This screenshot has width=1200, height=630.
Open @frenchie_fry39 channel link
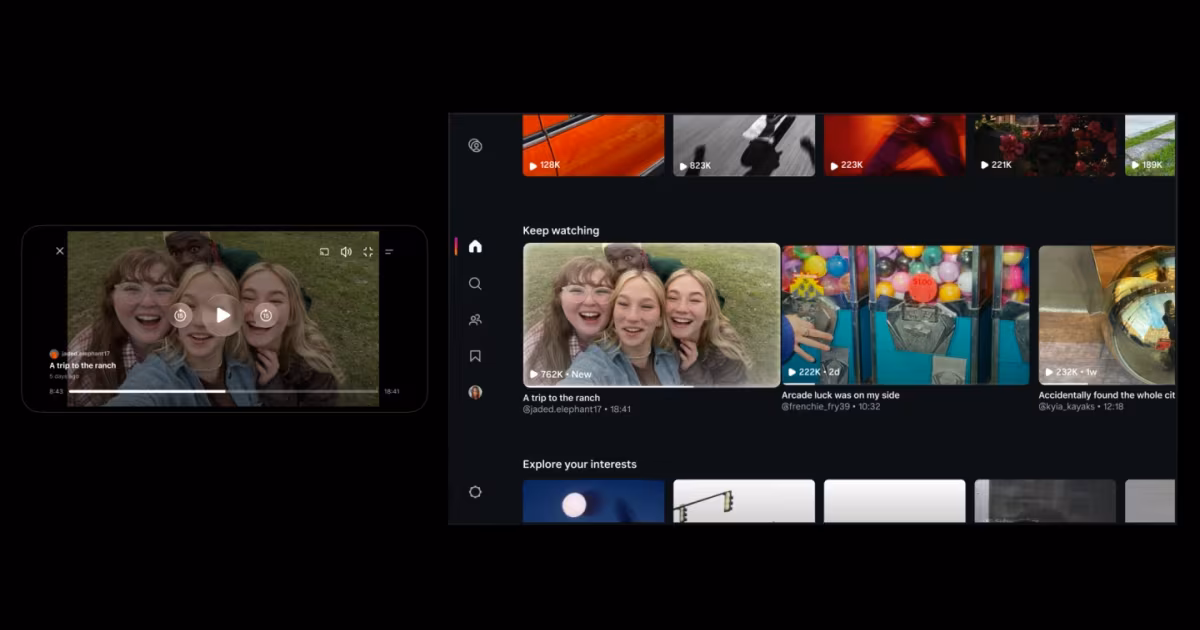point(817,407)
